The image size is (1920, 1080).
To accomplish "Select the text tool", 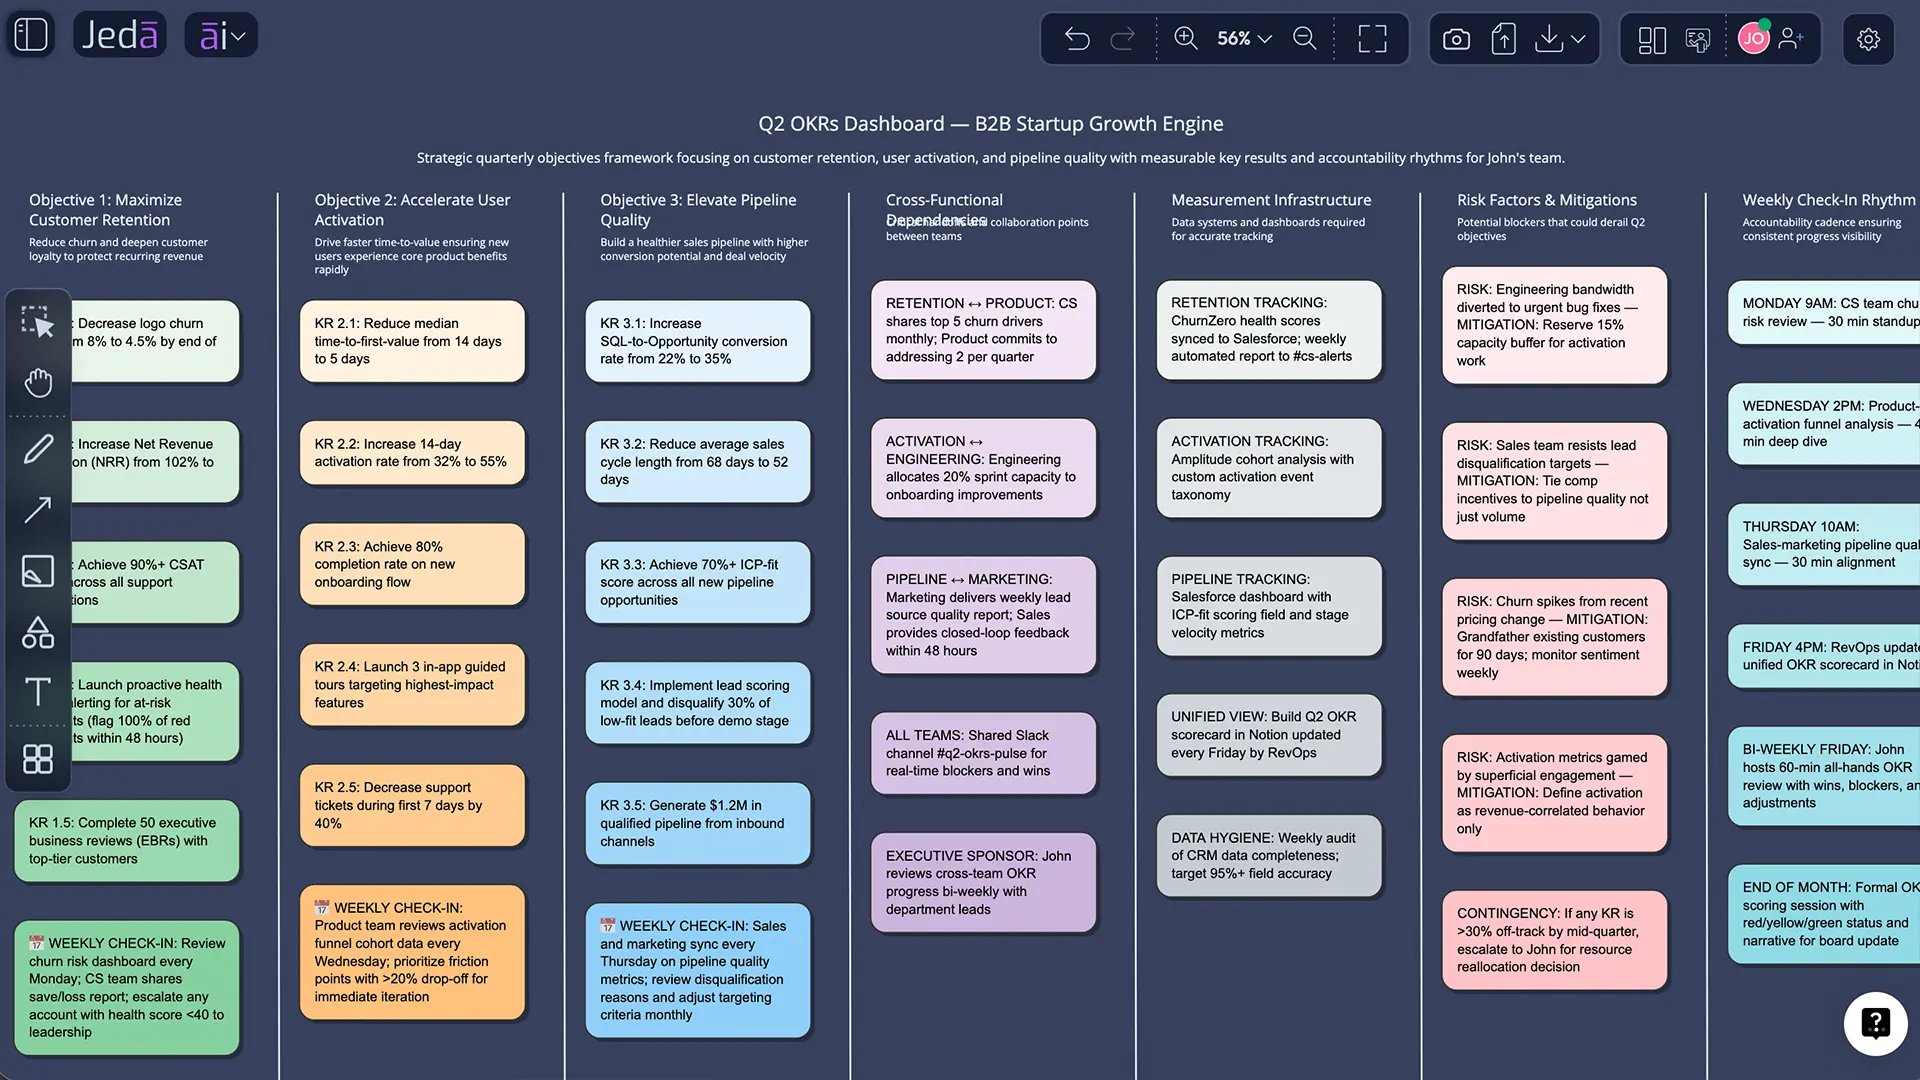I will (x=38, y=692).
